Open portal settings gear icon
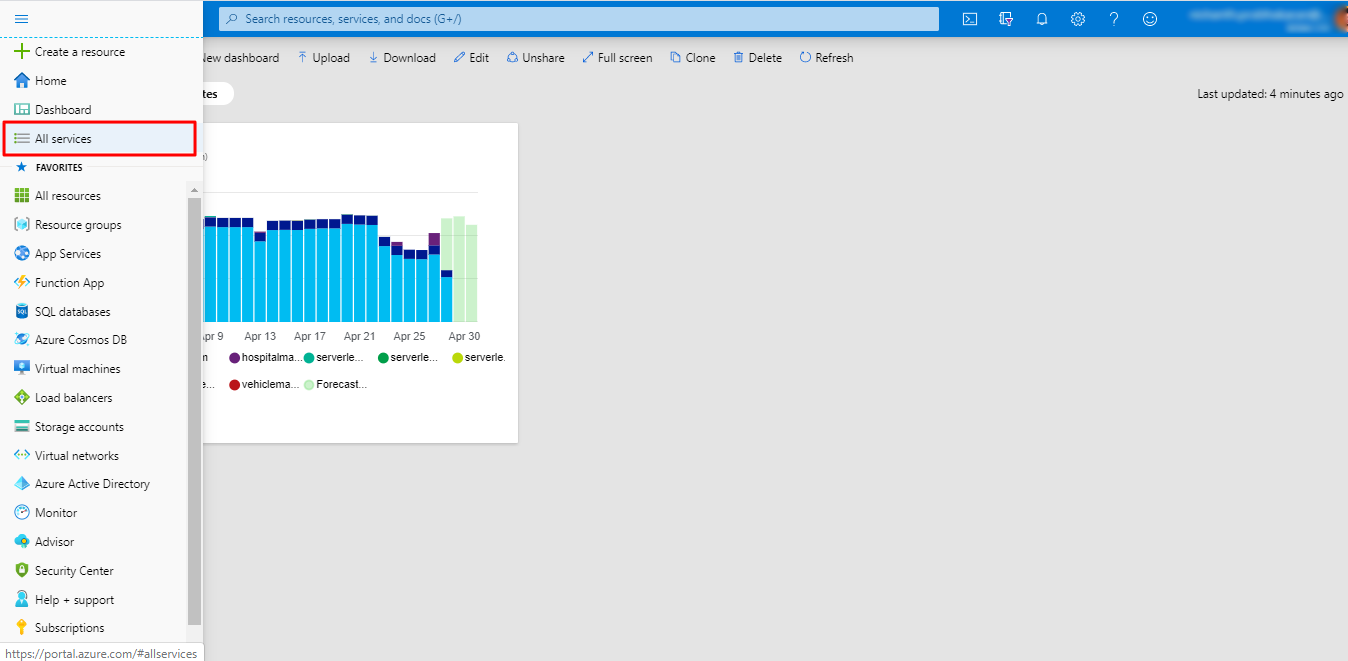Viewport: 1348px width, 661px height. coord(1078,19)
